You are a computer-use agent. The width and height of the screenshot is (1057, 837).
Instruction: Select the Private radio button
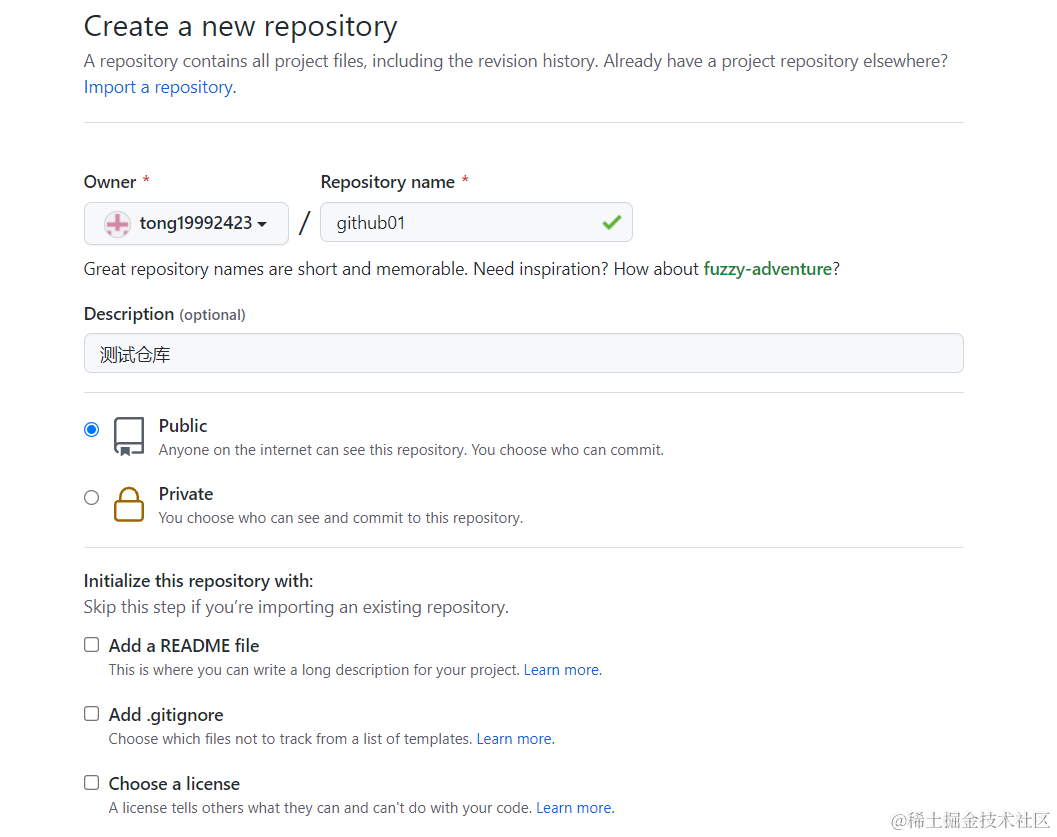click(x=92, y=497)
